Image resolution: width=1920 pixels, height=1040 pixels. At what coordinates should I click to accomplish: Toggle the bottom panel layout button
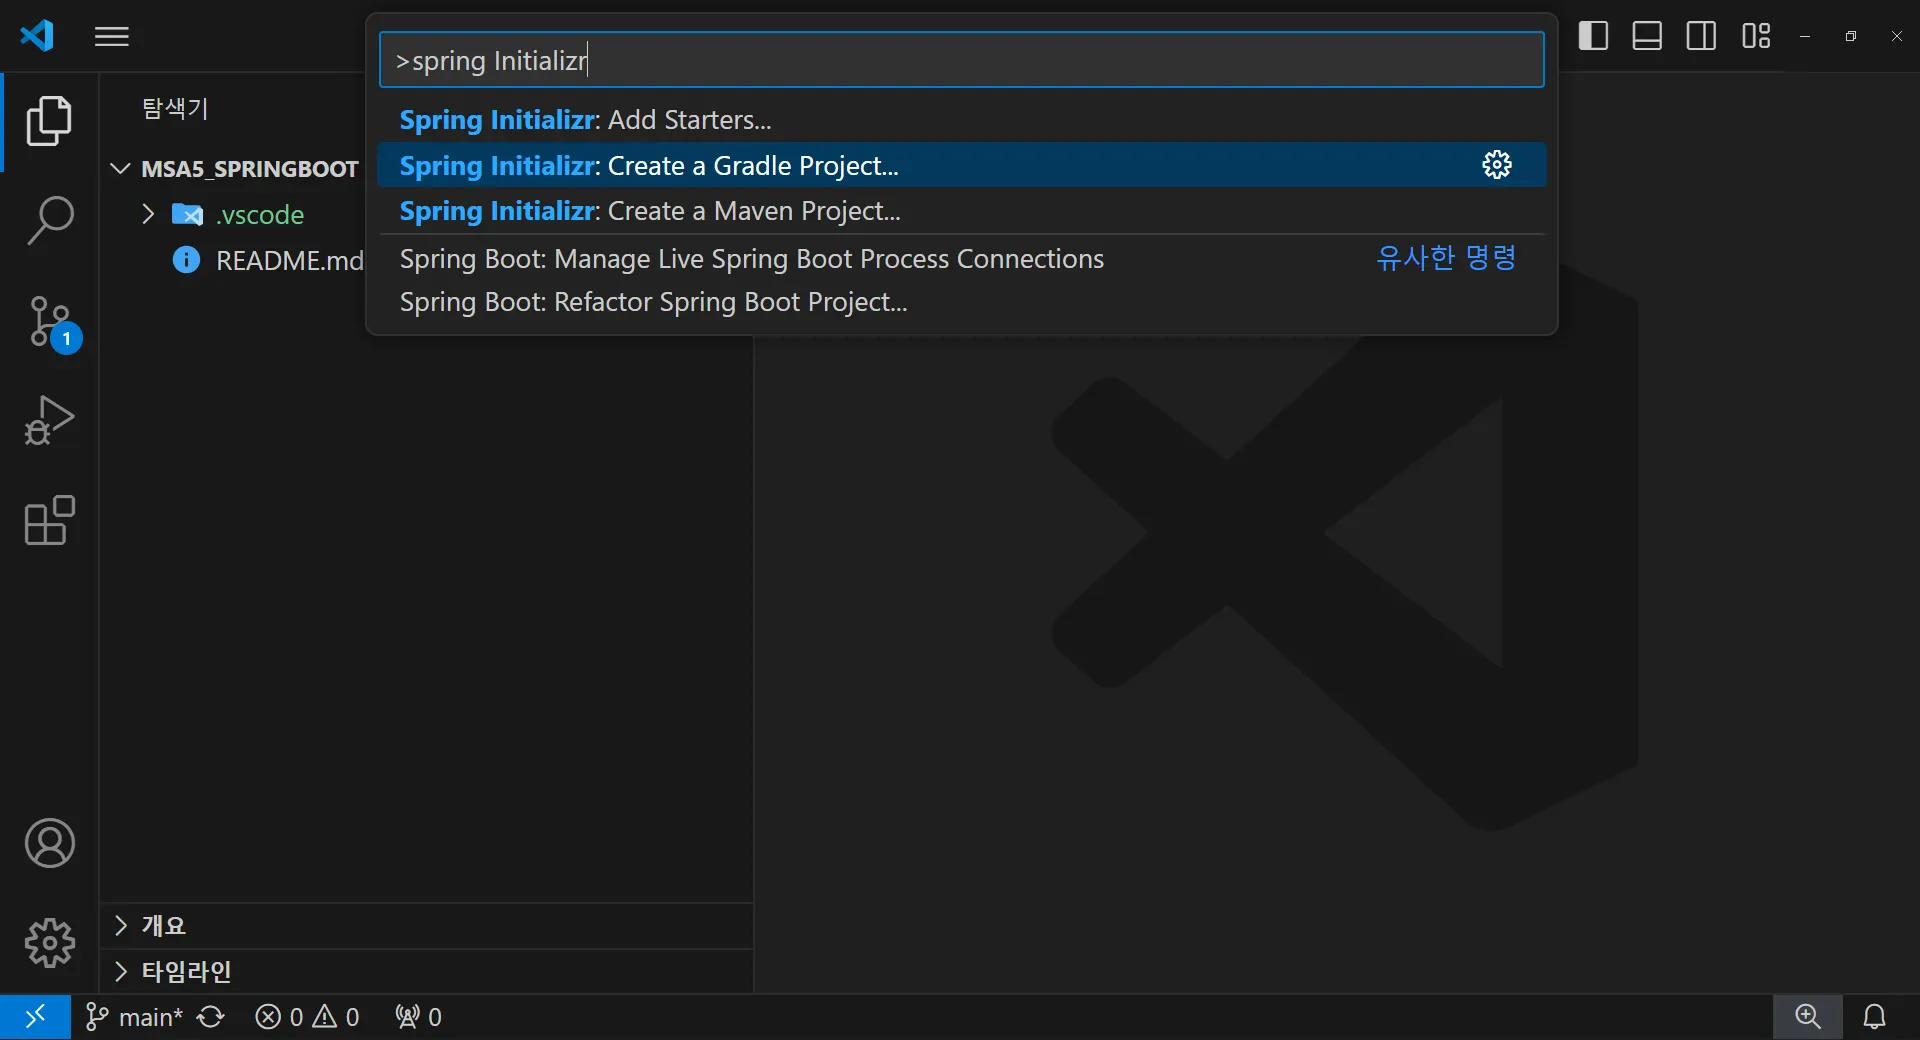point(1647,36)
